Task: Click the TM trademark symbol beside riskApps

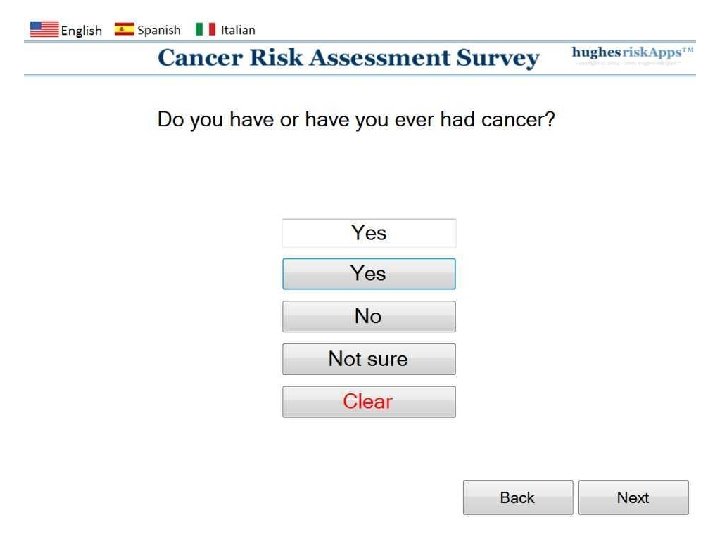Action: coord(687,49)
